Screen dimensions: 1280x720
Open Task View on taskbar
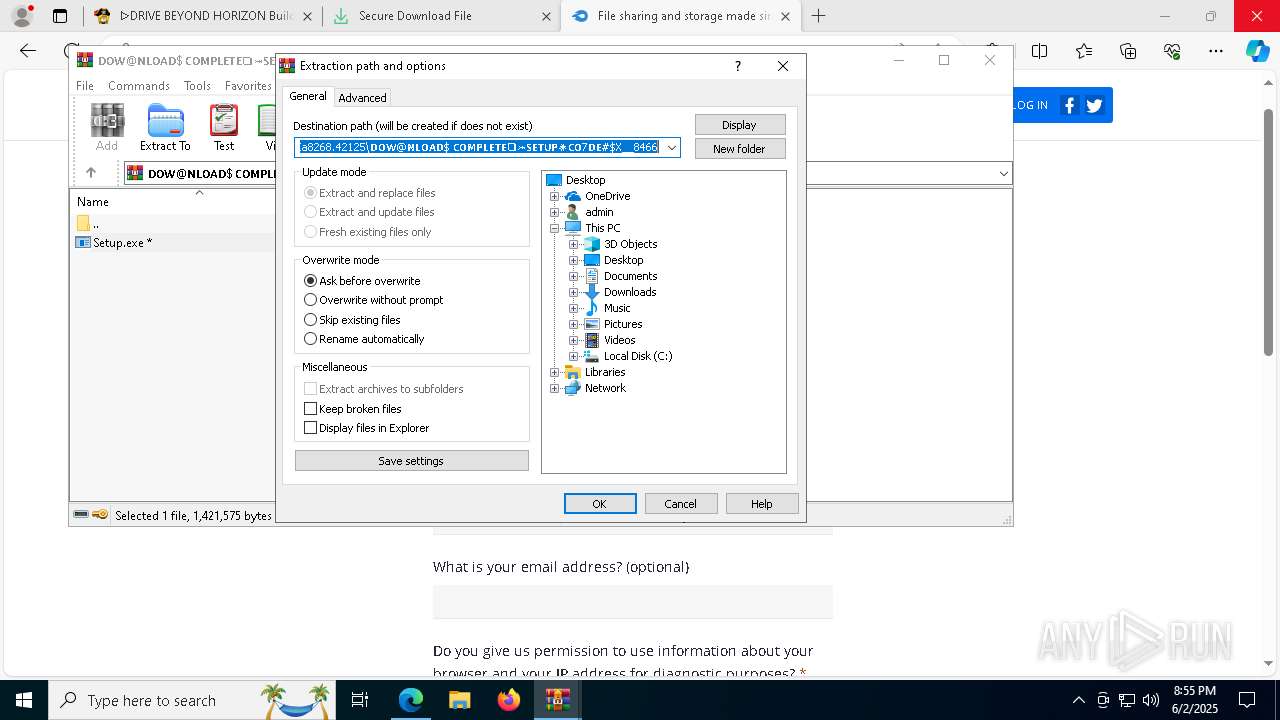(x=360, y=700)
